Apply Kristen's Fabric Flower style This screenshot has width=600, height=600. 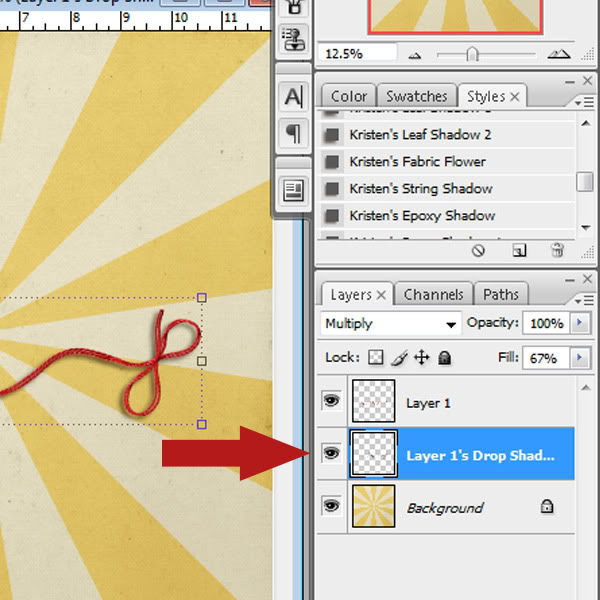[x=446, y=161]
